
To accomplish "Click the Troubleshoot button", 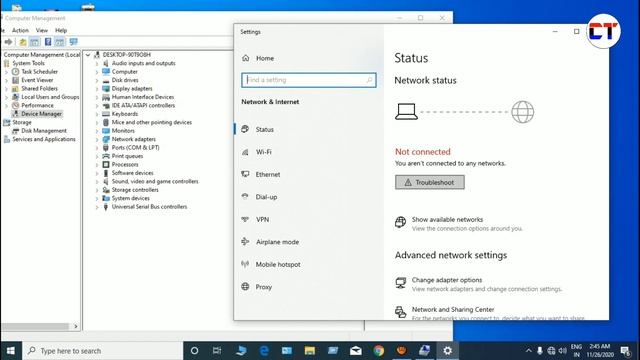I will pyautogui.click(x=429, y=182).
